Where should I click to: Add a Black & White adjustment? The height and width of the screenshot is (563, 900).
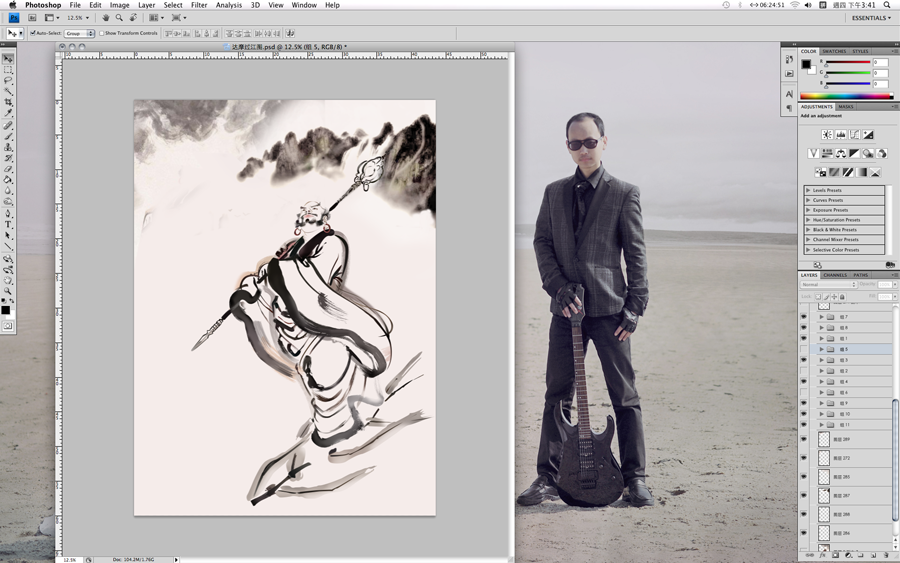(x=855, y=153)
